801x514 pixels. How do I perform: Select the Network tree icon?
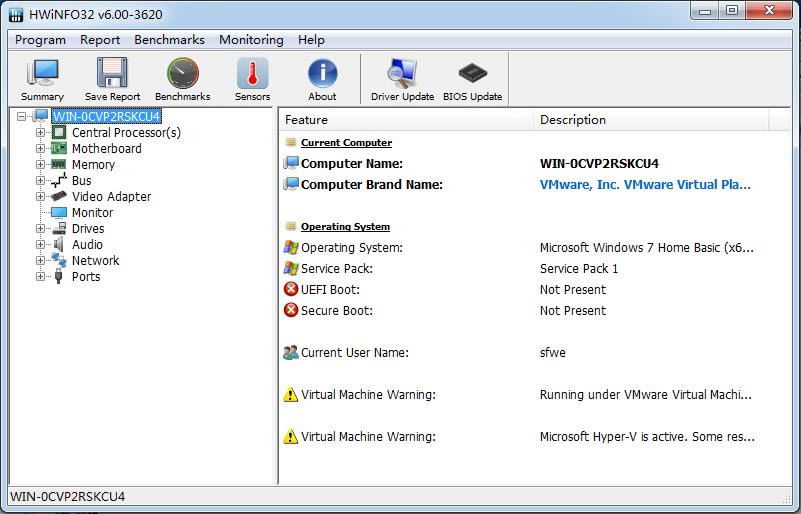pyautogui.click(x=59, y=261)
